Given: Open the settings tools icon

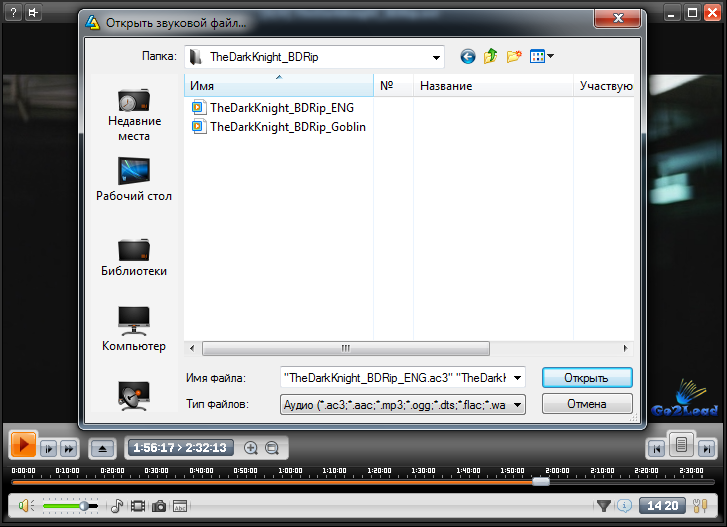Looking at the screenshot, I should tap(700, 506).
